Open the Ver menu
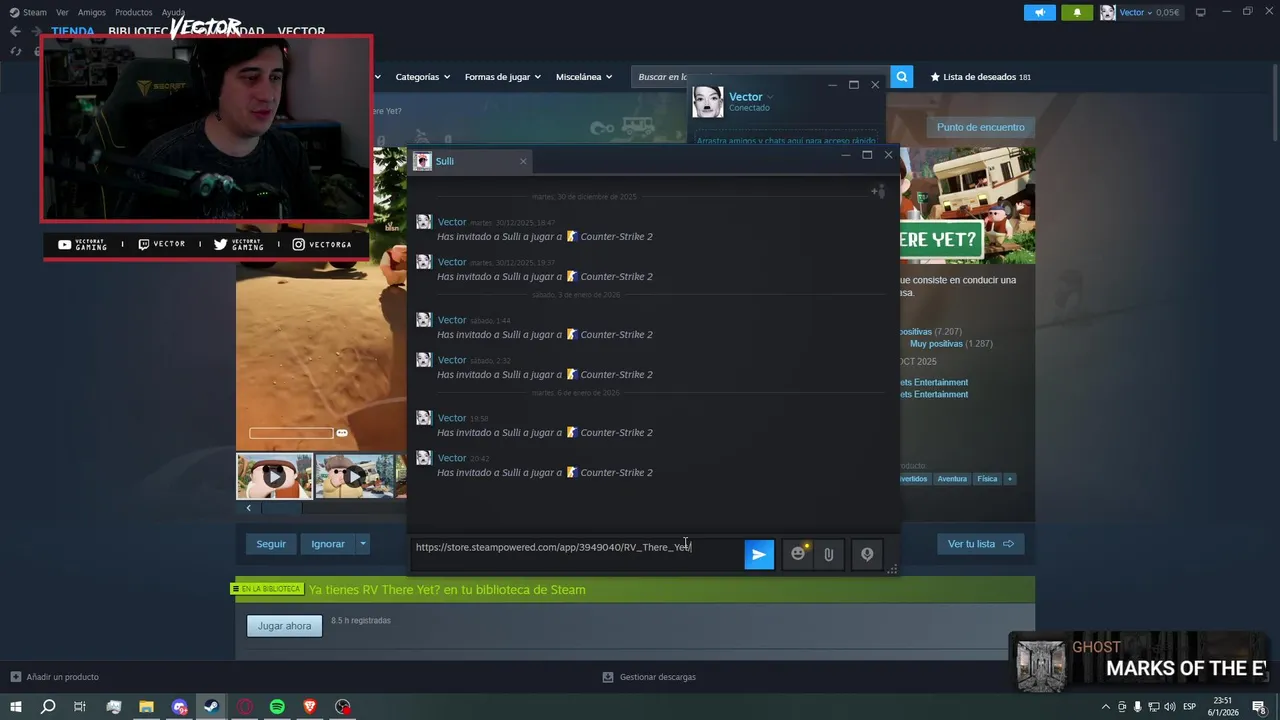 62,12
